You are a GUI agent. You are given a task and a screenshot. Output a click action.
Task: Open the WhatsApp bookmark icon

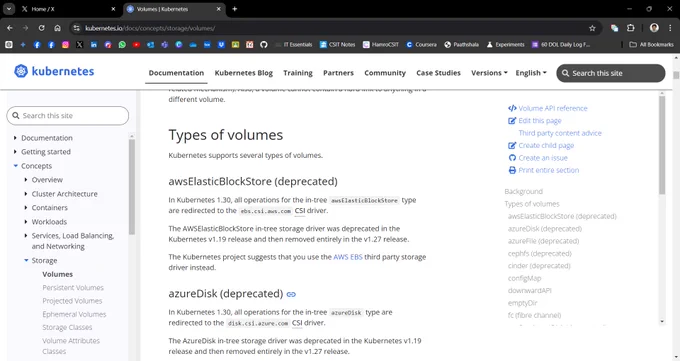pyautogui.click(x=122, y=45)
